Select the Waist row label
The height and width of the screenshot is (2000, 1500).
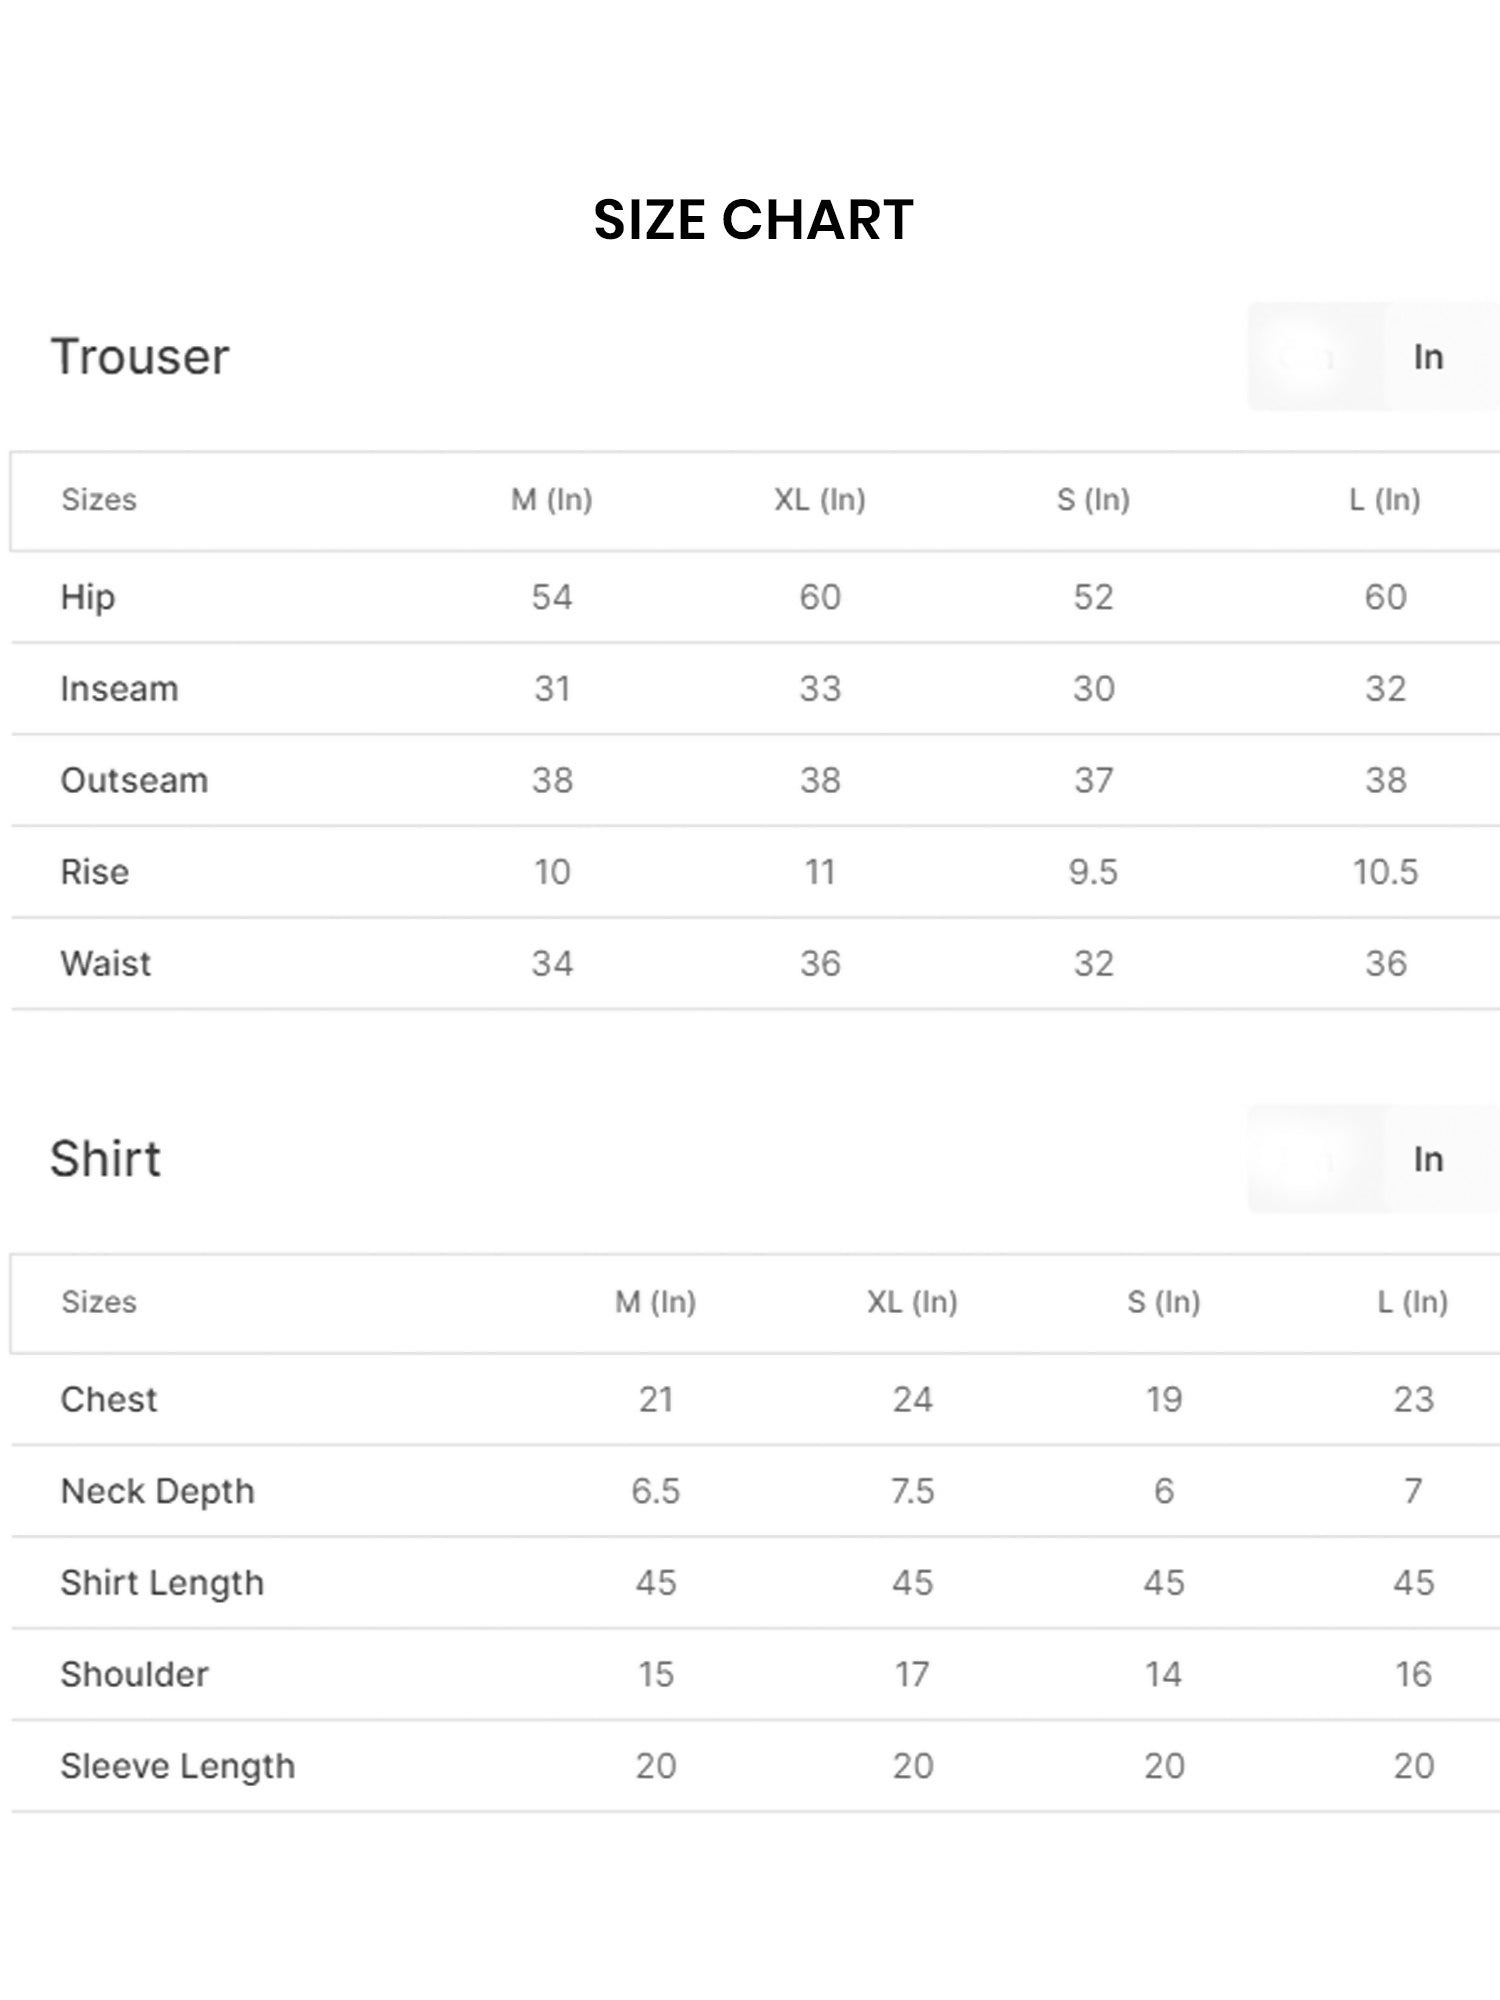(106, 964)
